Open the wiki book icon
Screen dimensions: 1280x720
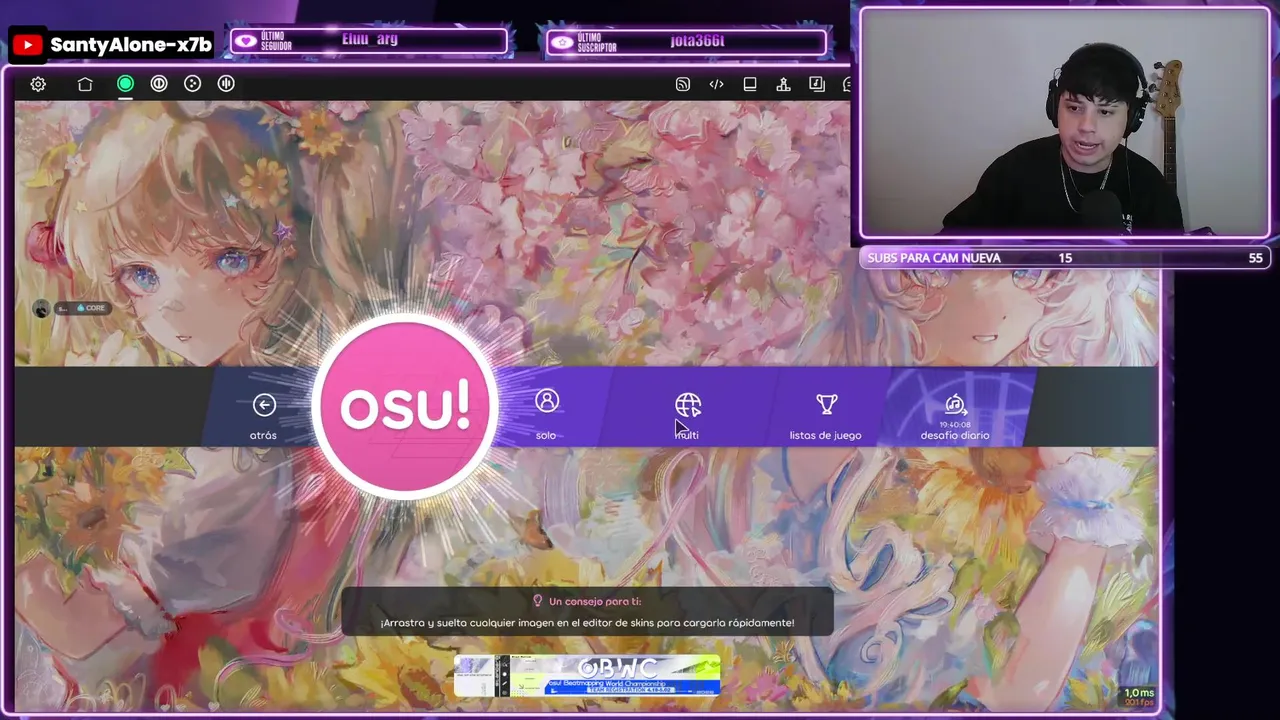pyautogui.click(x=750, y=84)
